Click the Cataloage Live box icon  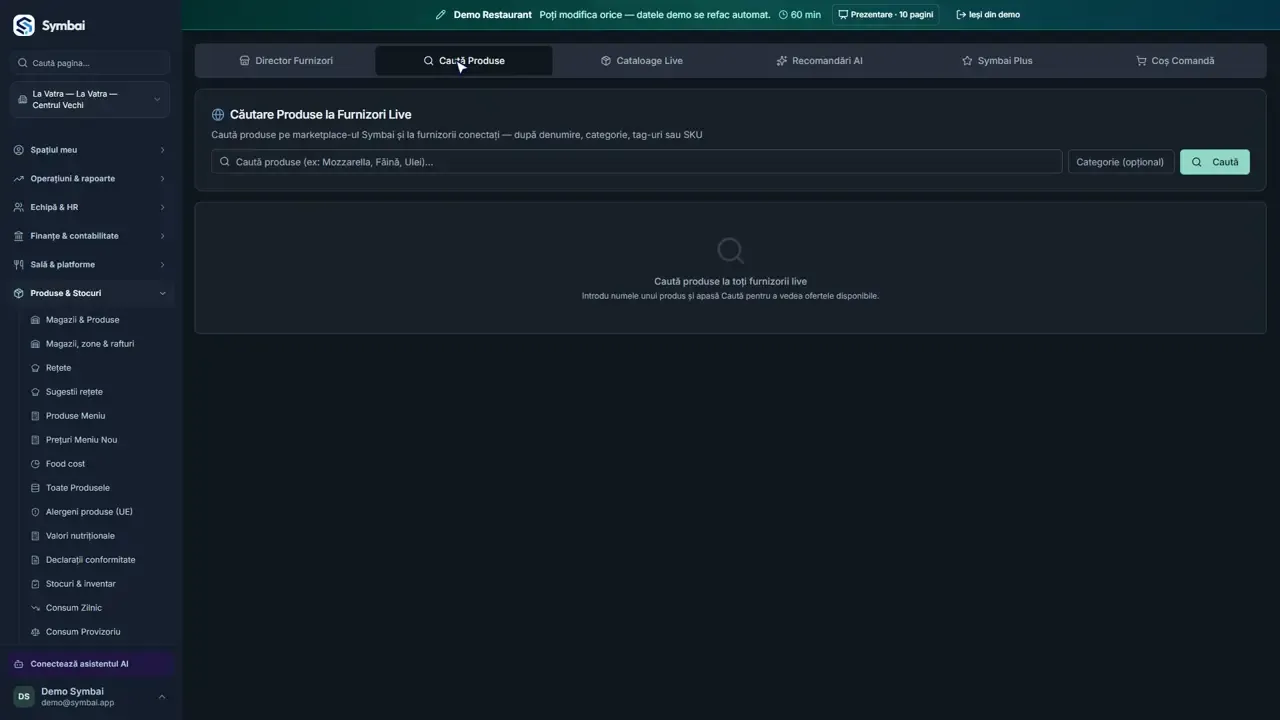pyautogui.click(x=606, y=61)
